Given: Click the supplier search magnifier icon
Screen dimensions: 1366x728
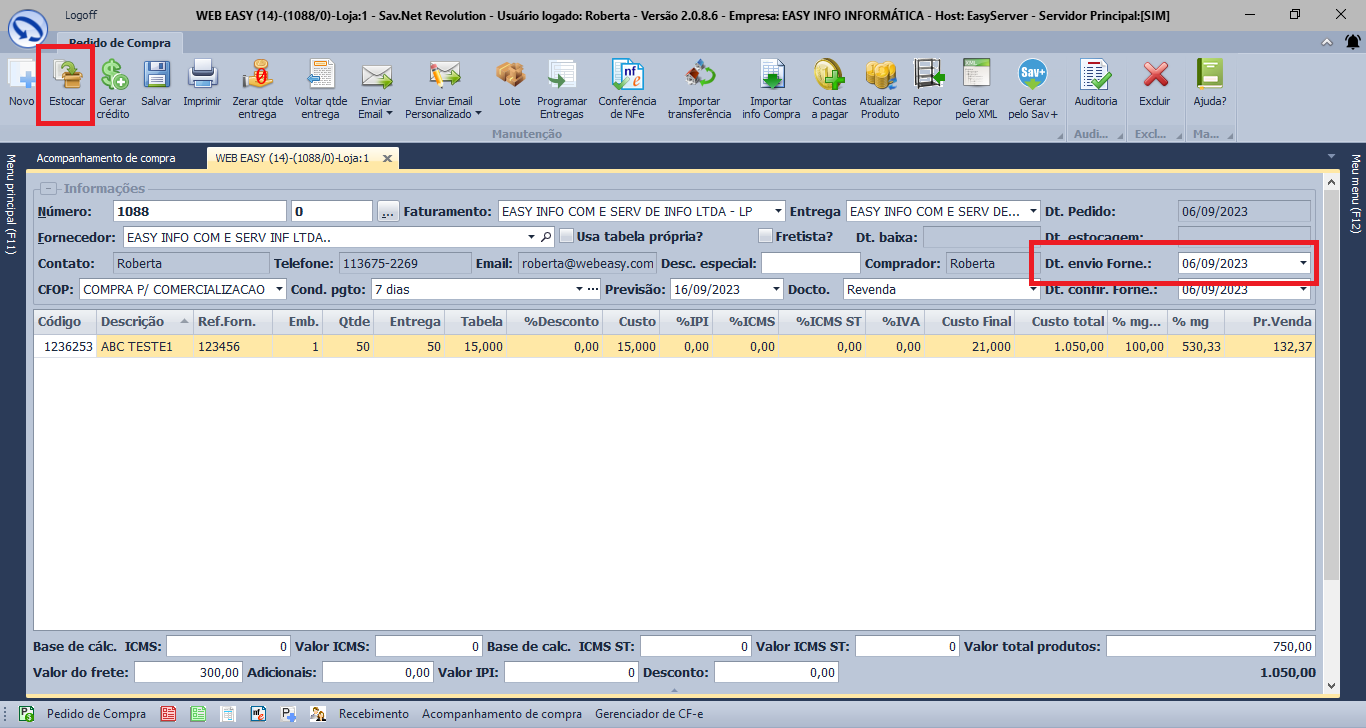Looking at the screenshot, I should click(546, 237).
